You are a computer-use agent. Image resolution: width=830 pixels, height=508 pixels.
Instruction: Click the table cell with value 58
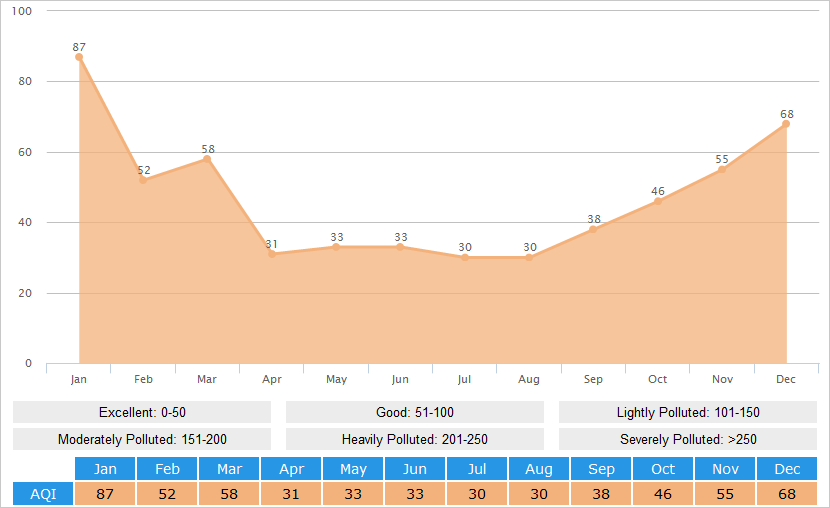229,494
